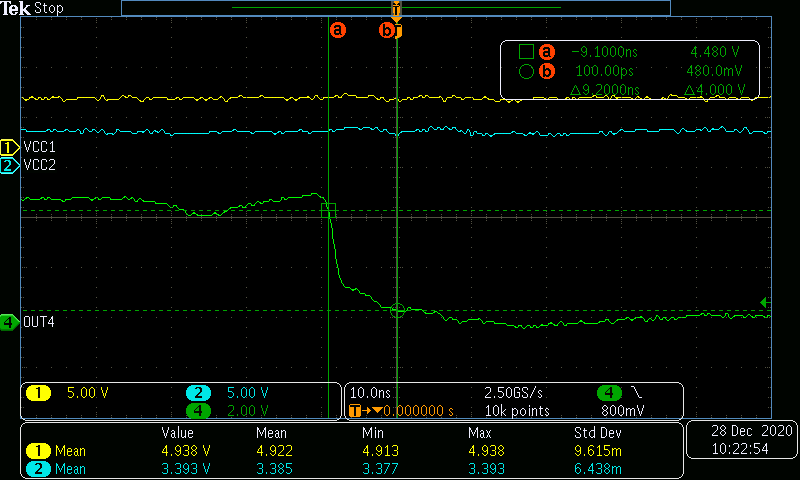The height and width of the screenshot is (480, 800).
Task: Click the square cursor marker on OUT4 waveform
Action: click(329, 210)
